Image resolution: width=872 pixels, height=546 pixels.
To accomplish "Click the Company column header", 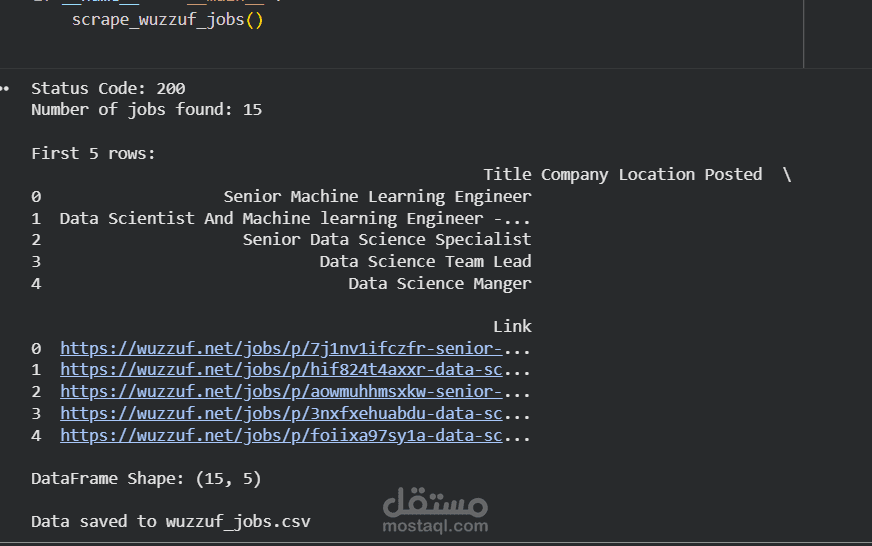I will pos(574,175).
